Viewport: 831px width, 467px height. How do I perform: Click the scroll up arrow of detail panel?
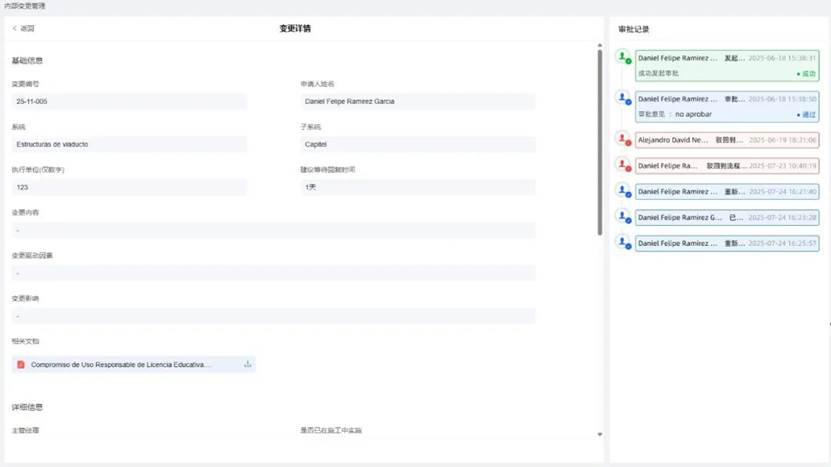pyautogui.click(x=600, y=46)
